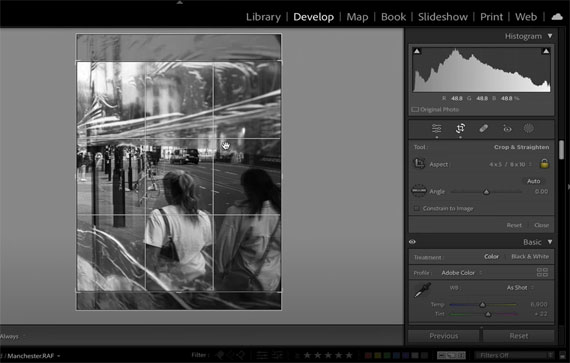Image resolution: width=570 pixels, height=363 pixels.
Task: Switch to the Slideshow module
Action: tap(443, 17)
